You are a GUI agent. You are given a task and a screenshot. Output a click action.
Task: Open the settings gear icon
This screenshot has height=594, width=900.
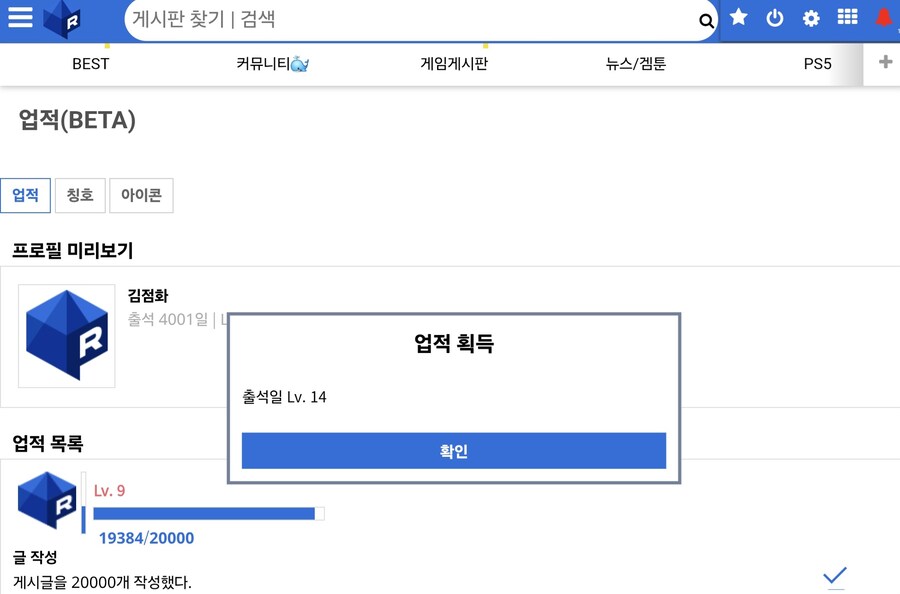pyautogui.click(x=810, y=18)
